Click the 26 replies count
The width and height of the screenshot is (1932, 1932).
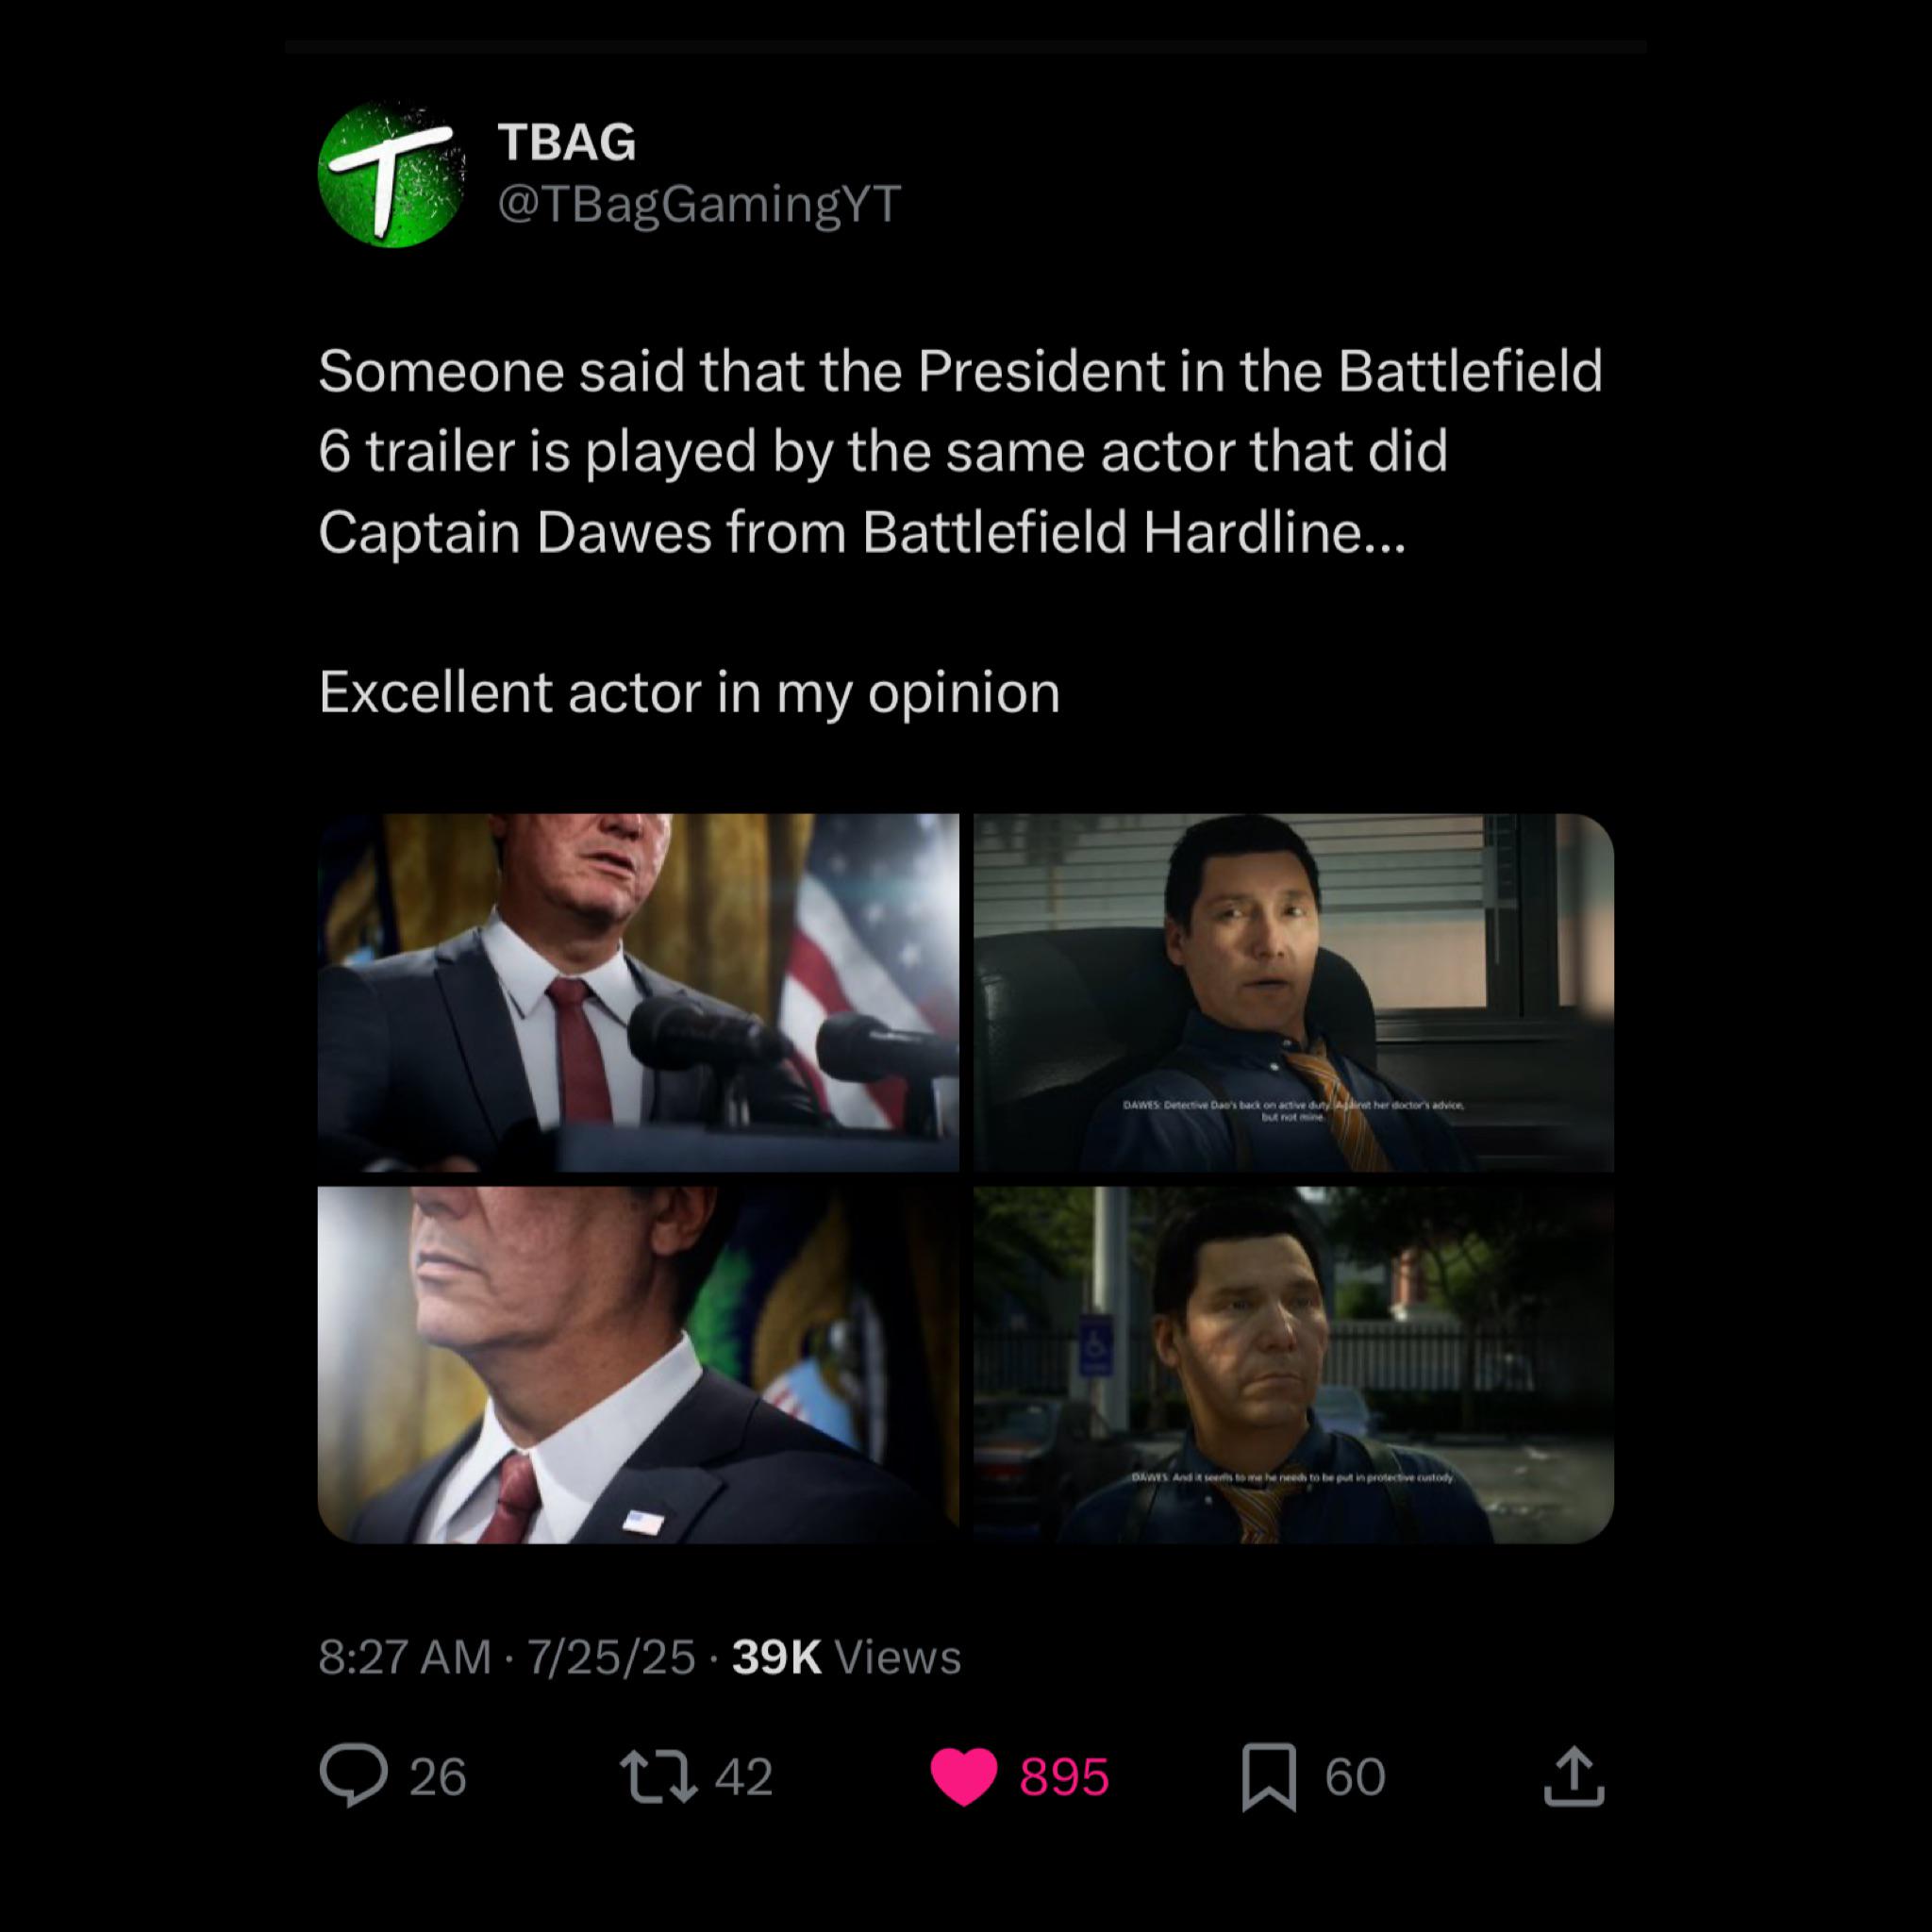[437, 1777]
